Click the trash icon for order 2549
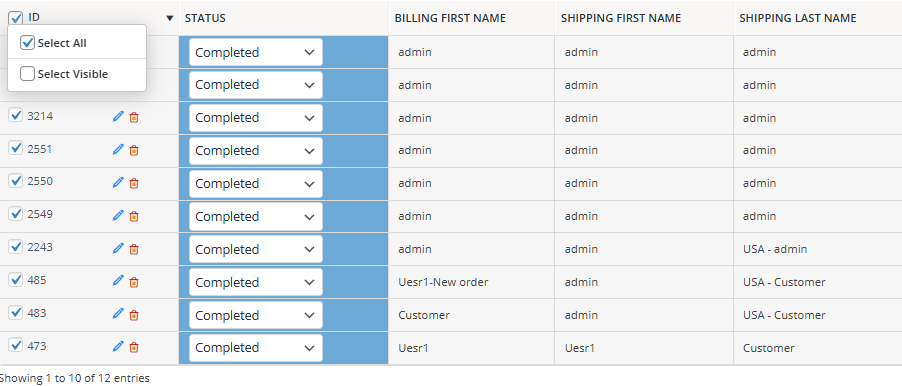The image size is (902, 386). tap(134, 216)
